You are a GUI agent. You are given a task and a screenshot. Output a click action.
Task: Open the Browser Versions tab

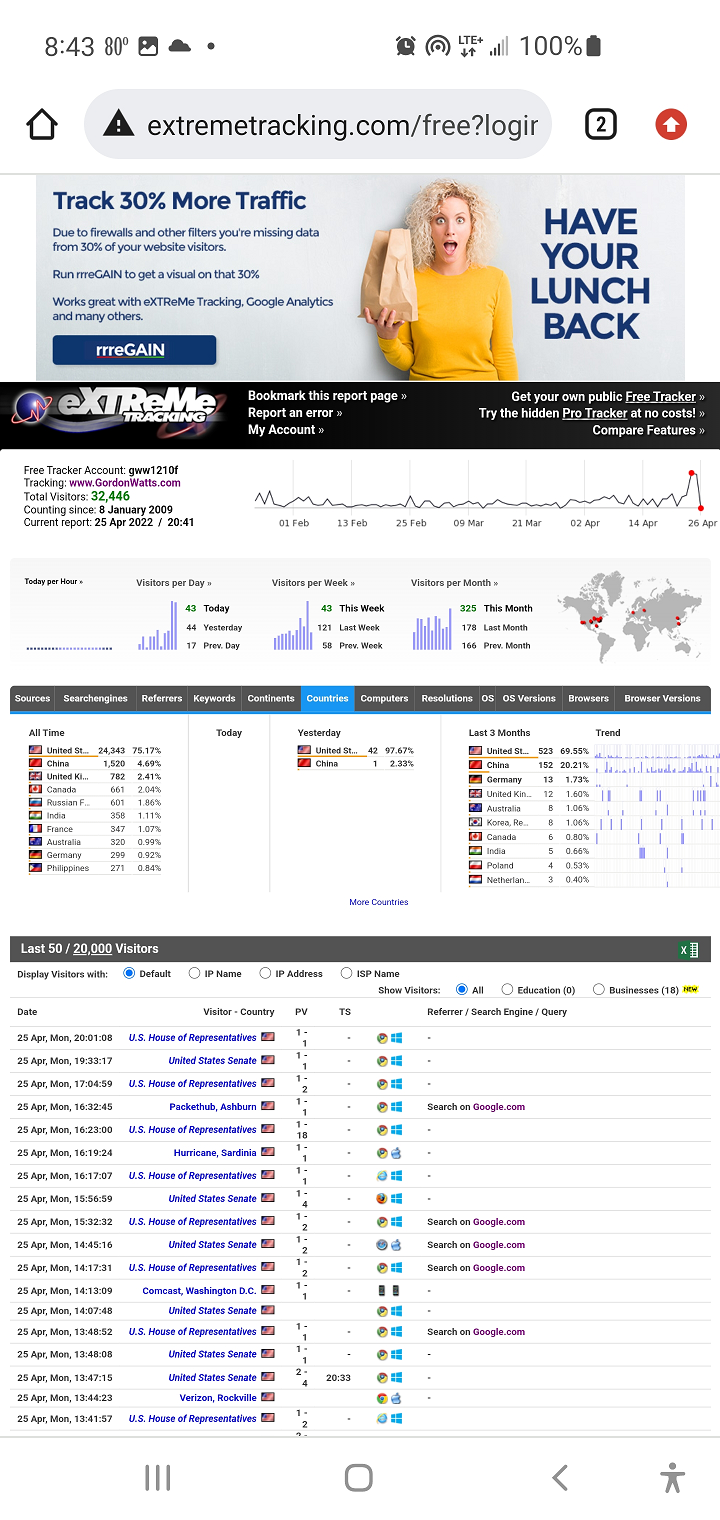coord(662,698)
